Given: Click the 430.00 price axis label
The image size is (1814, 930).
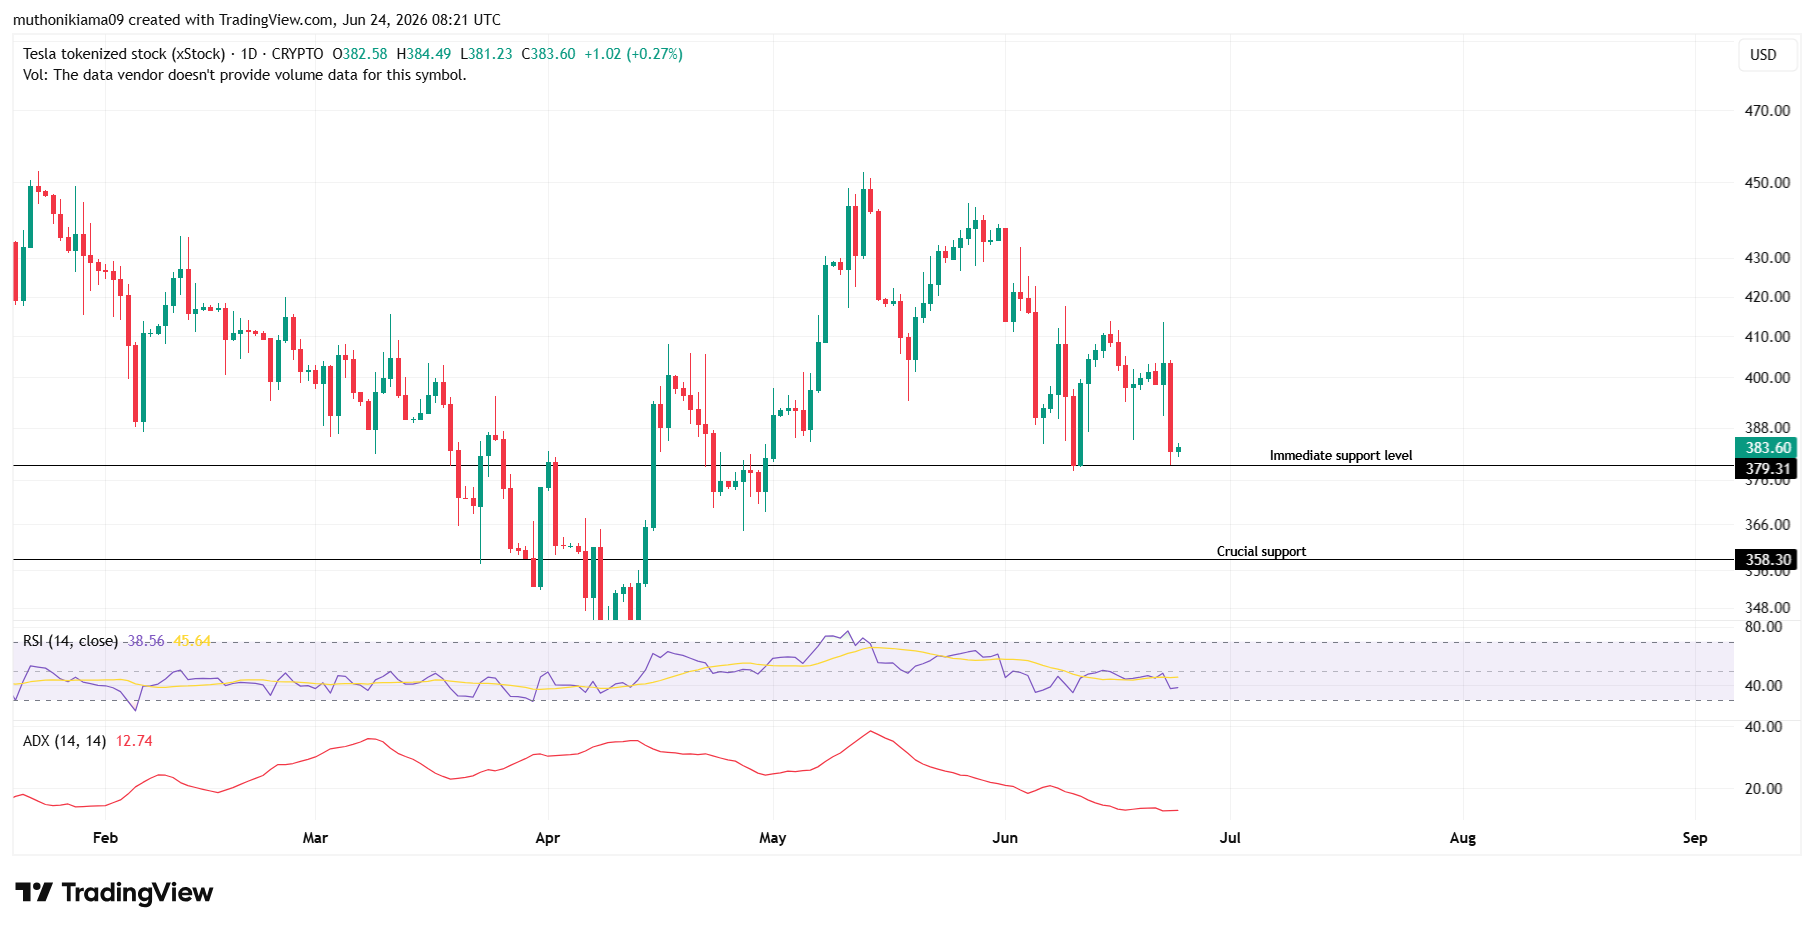Looking at the screenshot, I should click(x=1767, y=258).
